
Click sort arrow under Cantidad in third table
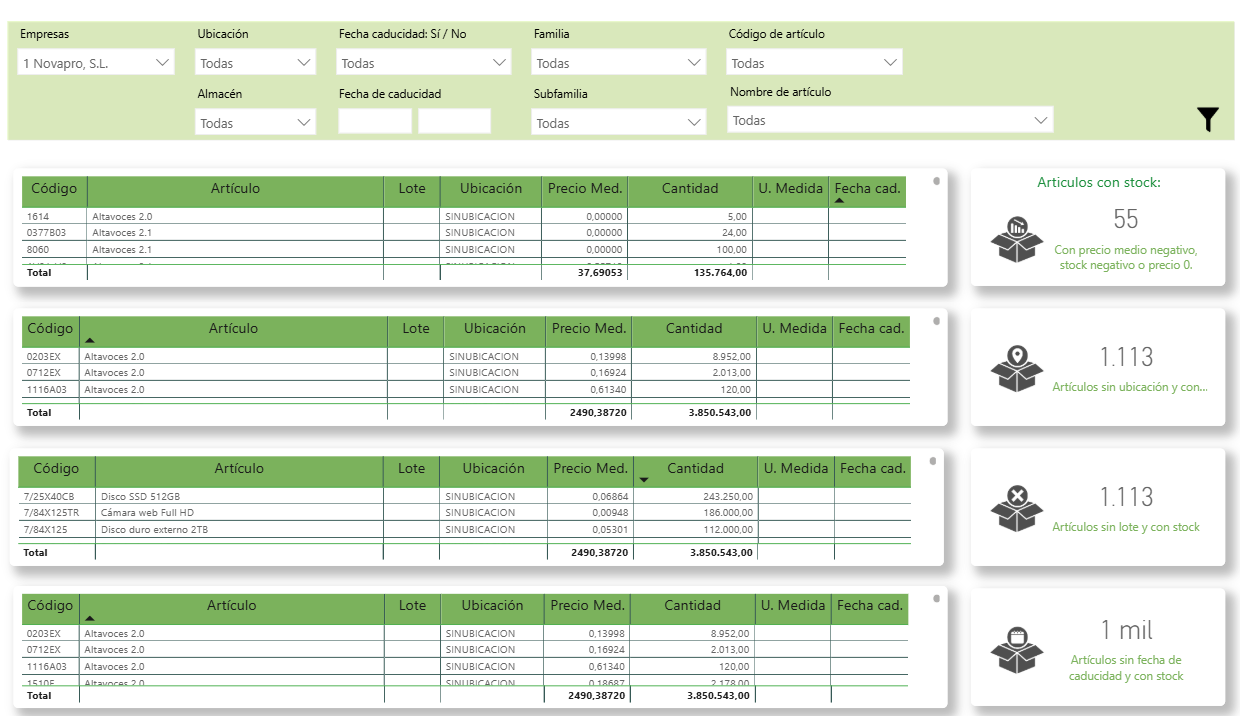coord(644,480)
